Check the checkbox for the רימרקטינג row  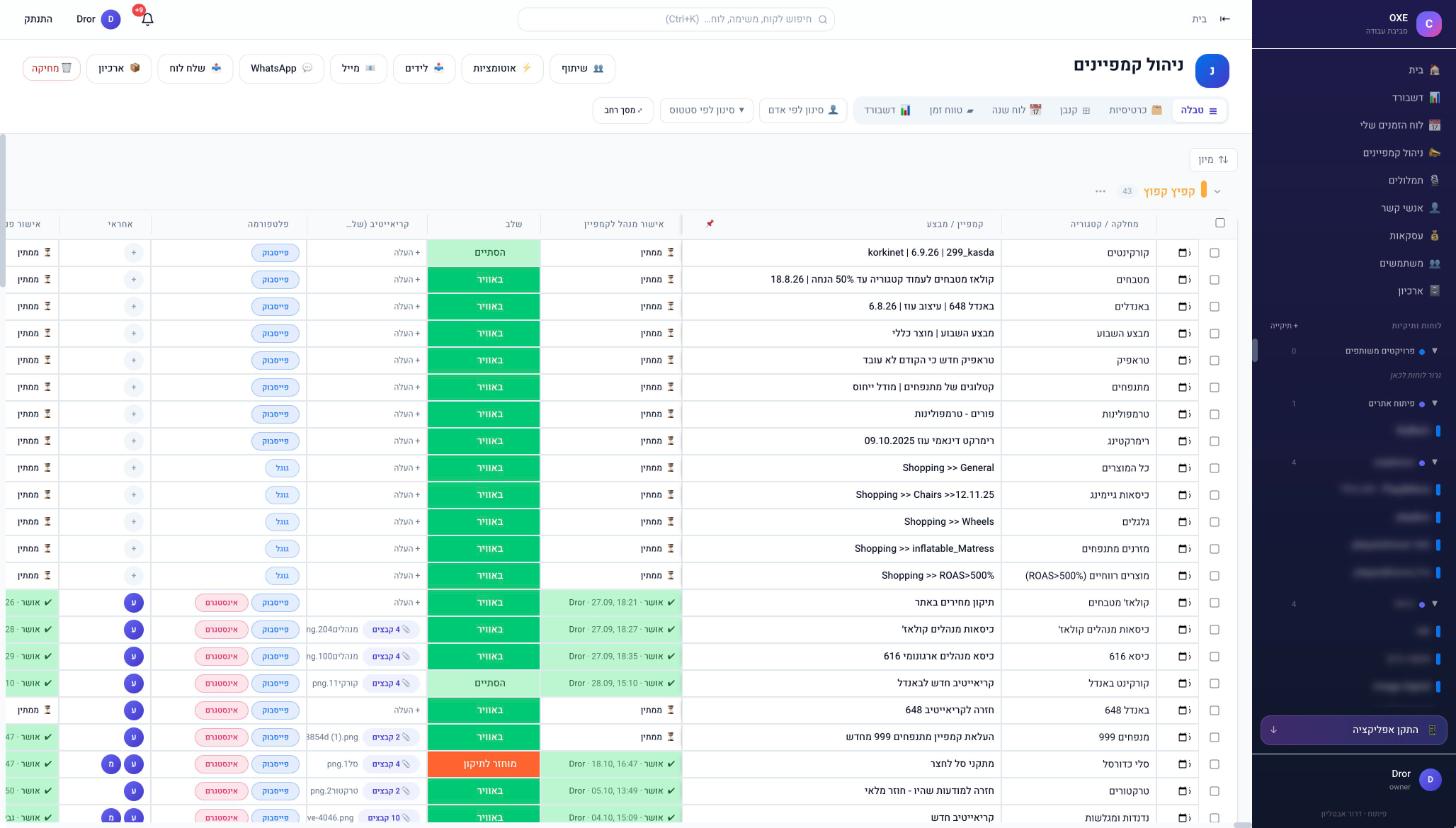pos(1214,441)
